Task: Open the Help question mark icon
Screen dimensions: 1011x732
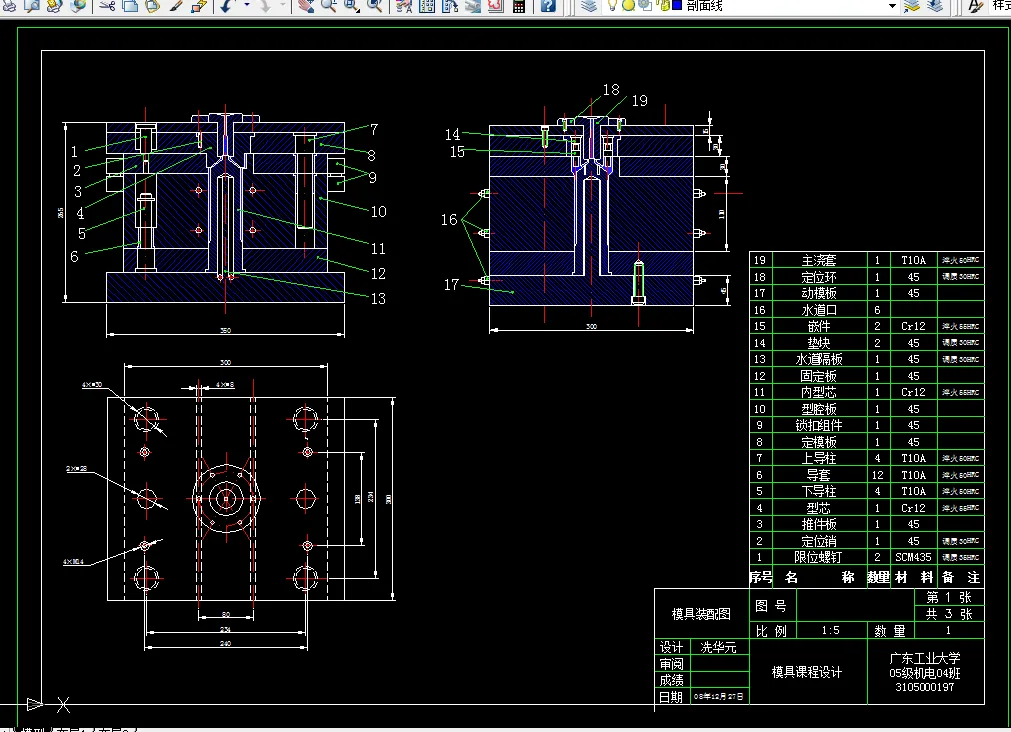Action: click(548, 6)
